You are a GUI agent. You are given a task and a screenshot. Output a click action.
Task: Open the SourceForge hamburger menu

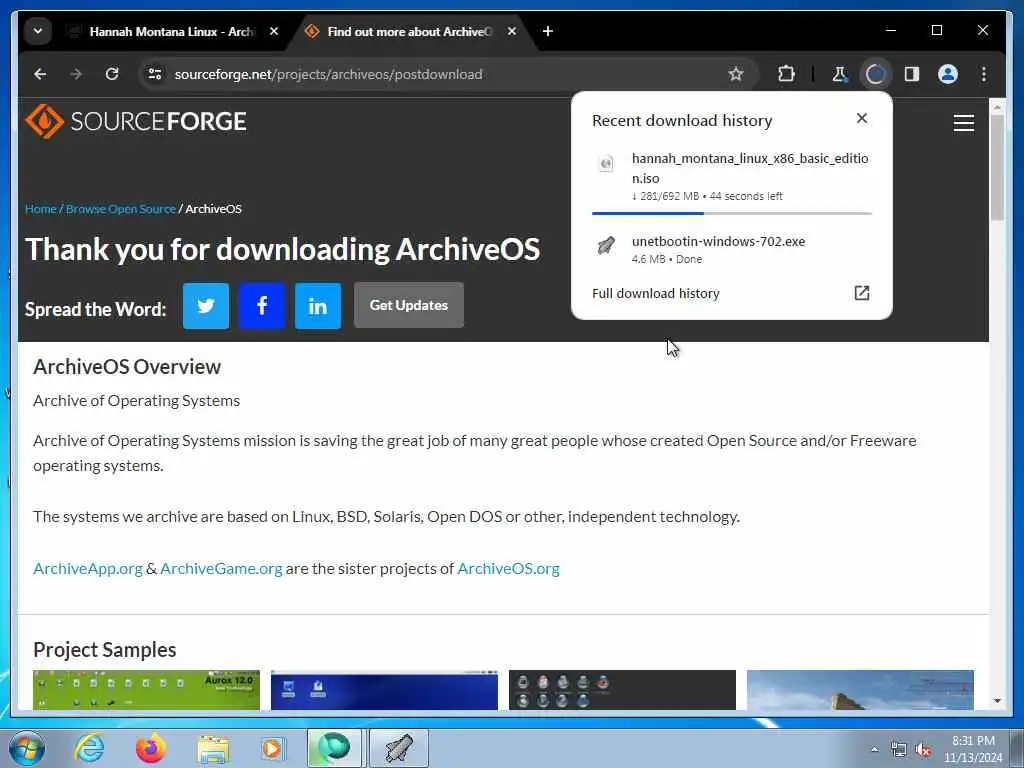(963, 123)
